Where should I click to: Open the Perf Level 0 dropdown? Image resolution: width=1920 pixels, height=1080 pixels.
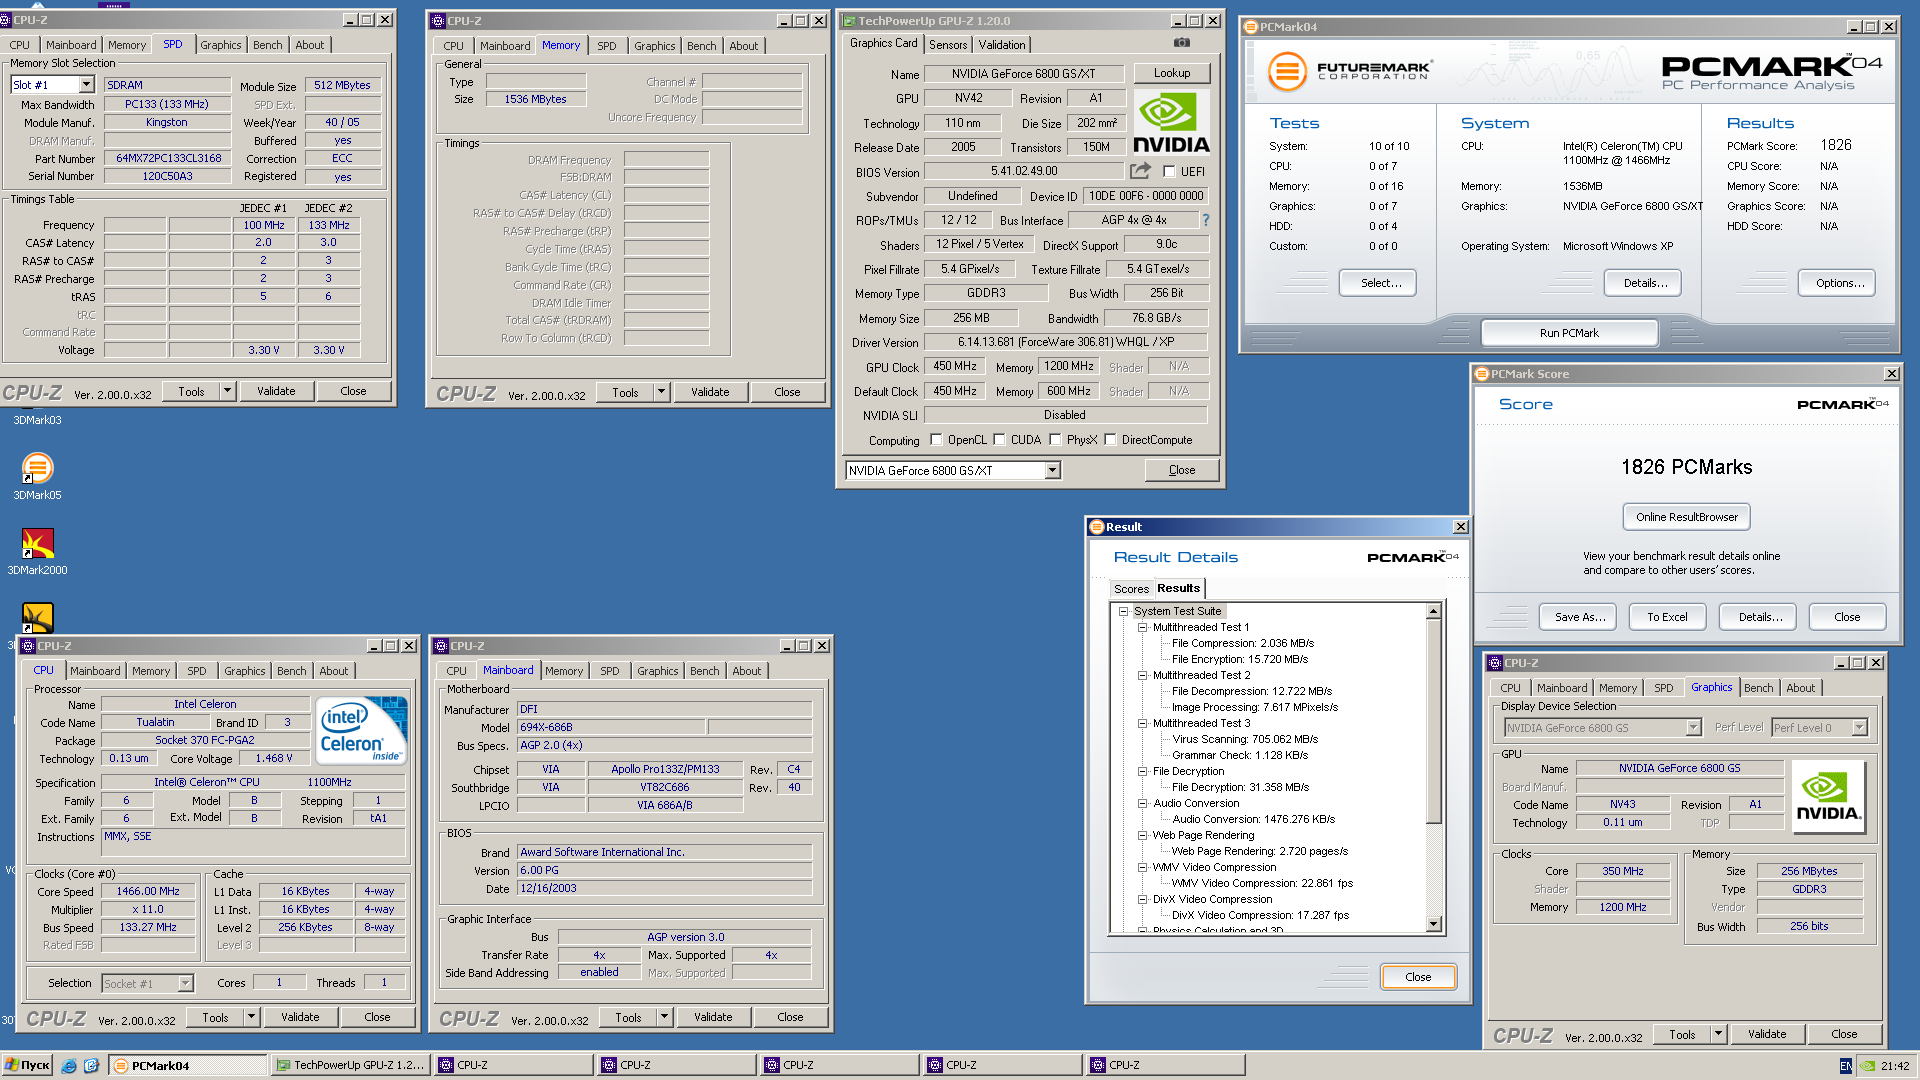1859,728
